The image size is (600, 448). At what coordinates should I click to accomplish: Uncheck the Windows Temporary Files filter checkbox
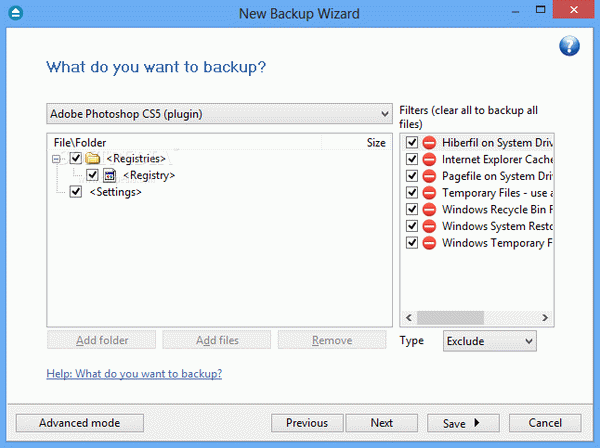[x=412, y=243]
